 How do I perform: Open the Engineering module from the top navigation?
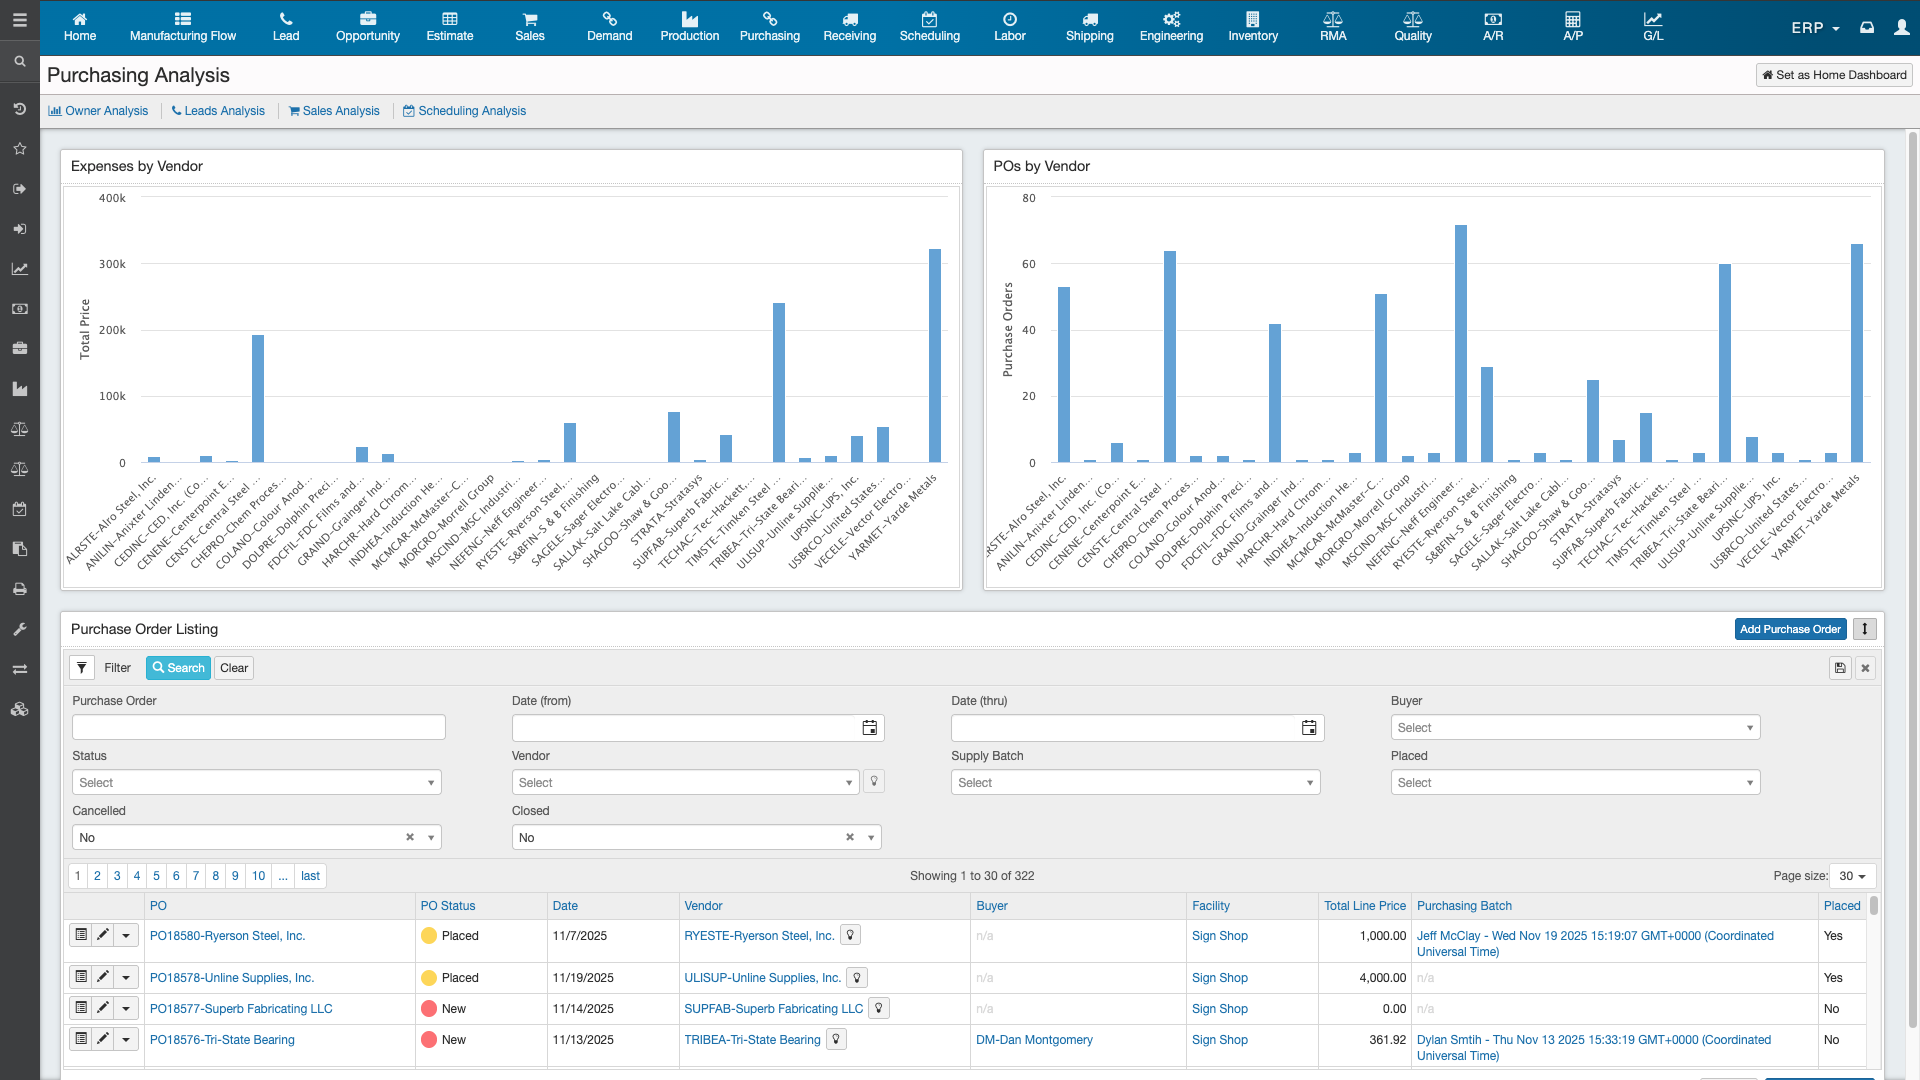pyautogui.click(x=1170, y=27)
